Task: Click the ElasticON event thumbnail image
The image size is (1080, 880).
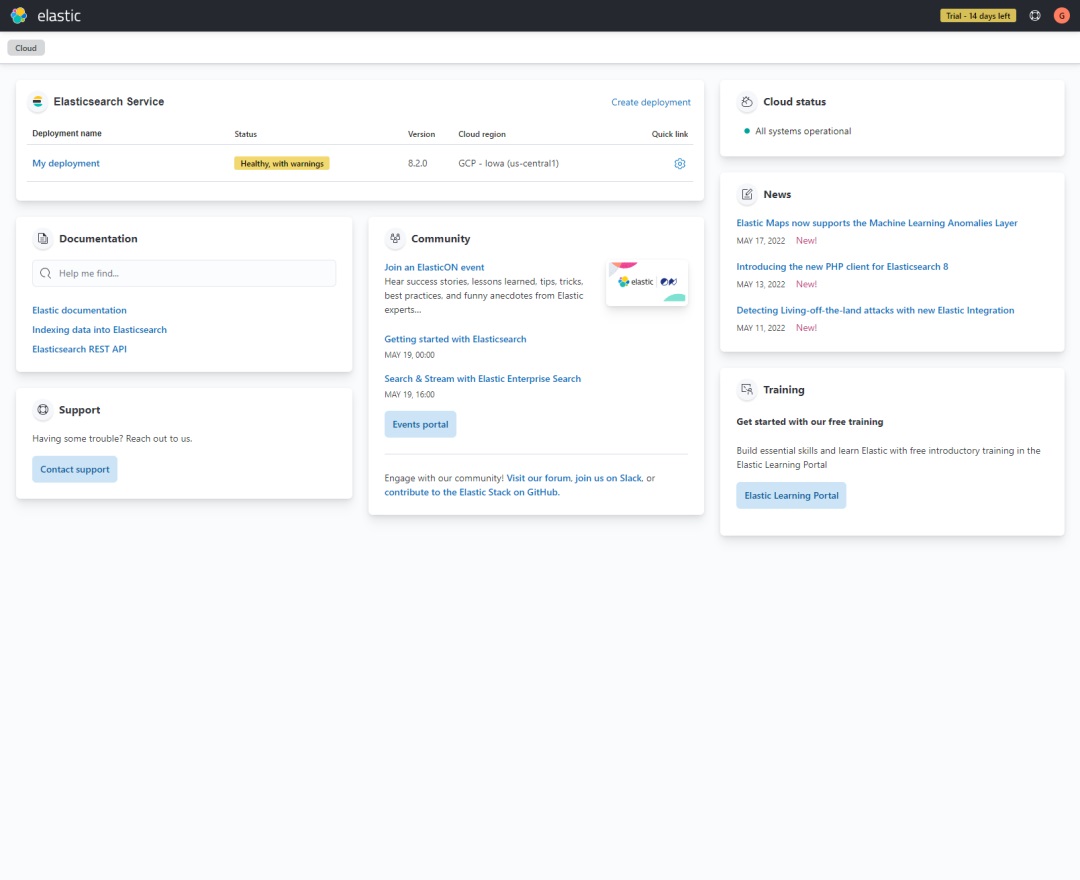Action: pyautogui.click(x=647, y=282)
